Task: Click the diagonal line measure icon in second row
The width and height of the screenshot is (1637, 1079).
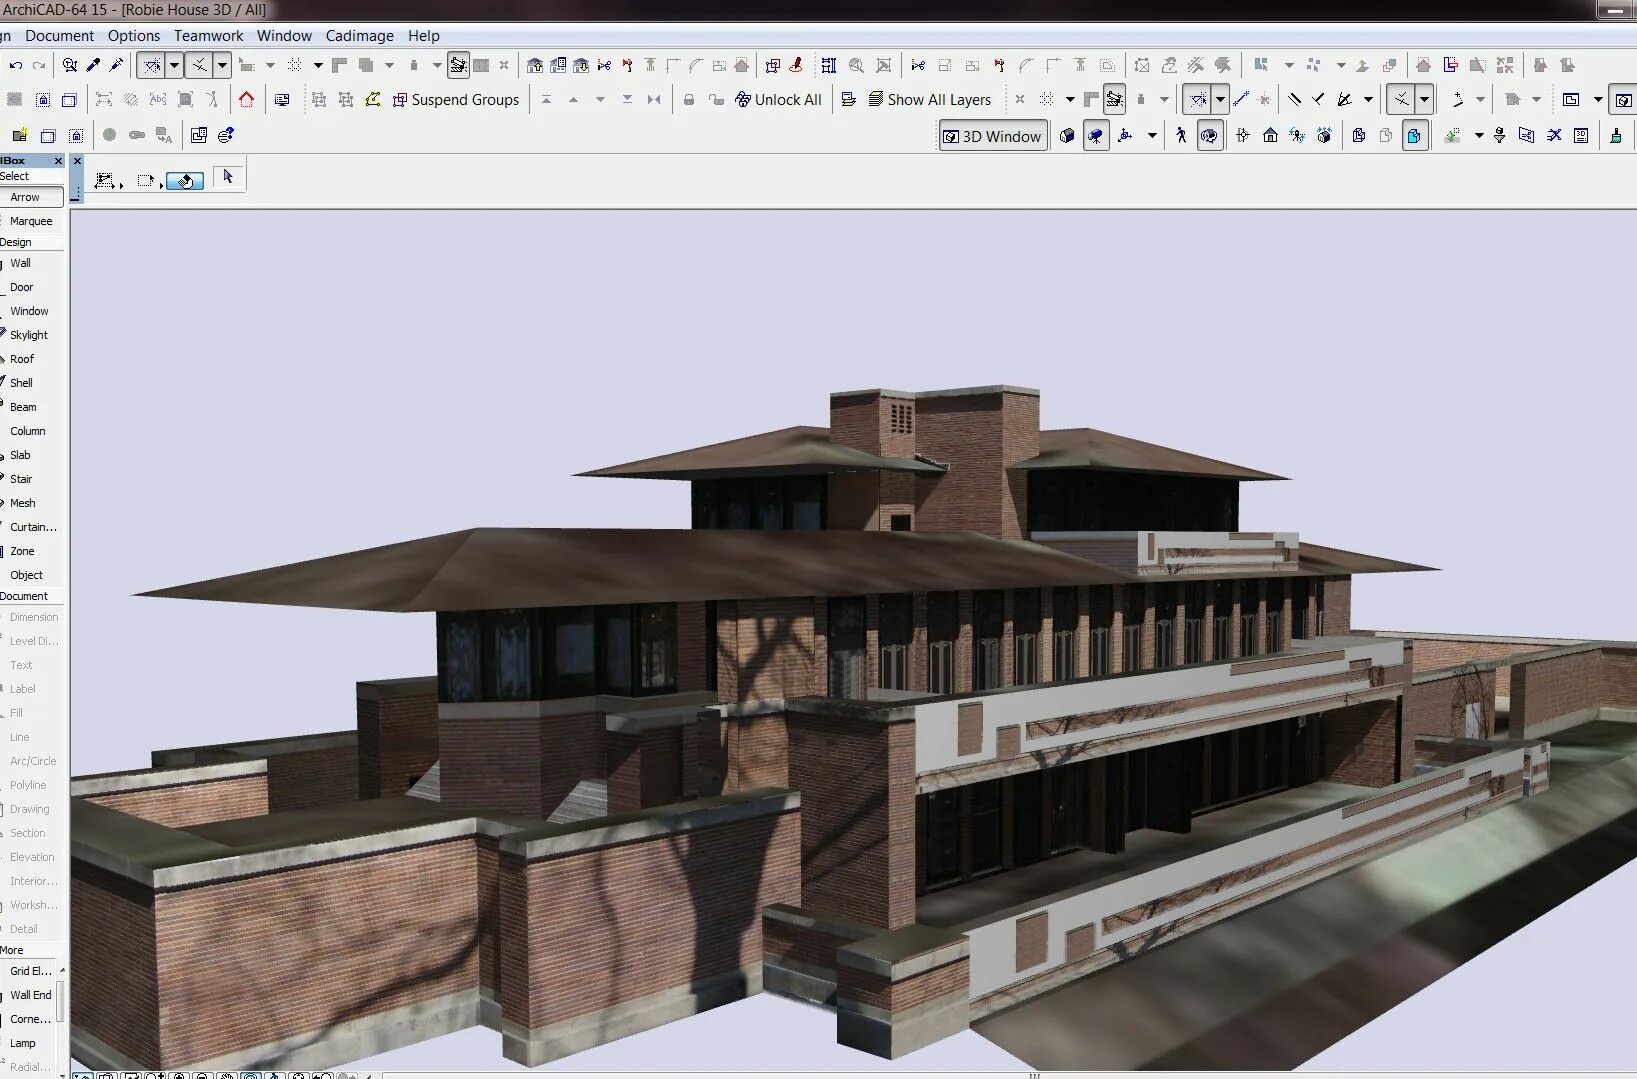Action: coord(1241,99)
